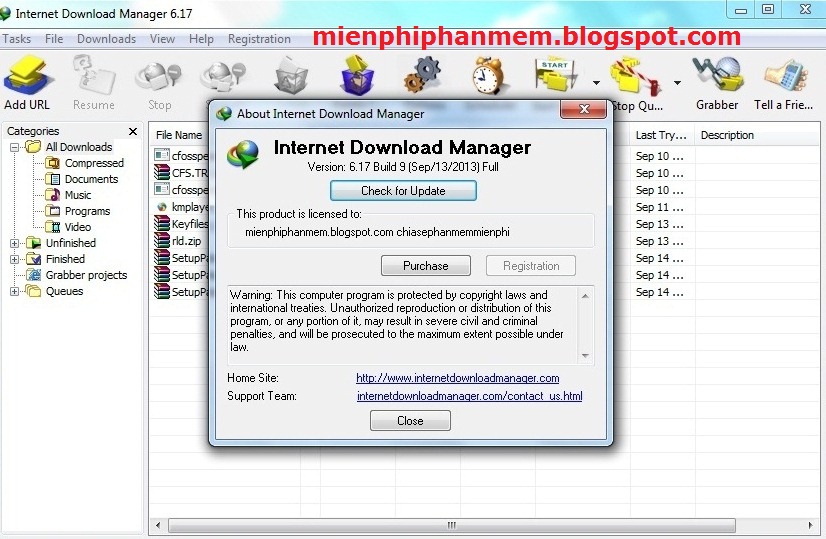The image size is (826, 539).
Task: Click the Description column header
Action: (x=727, y=135)
